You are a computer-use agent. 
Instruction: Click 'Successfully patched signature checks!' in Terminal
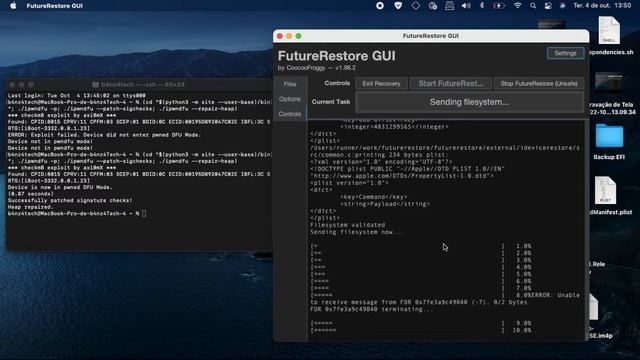click(70, 200)
